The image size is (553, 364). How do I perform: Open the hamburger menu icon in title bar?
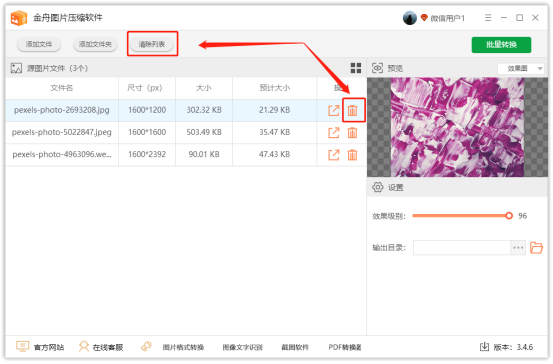click(x=488, y=18)
